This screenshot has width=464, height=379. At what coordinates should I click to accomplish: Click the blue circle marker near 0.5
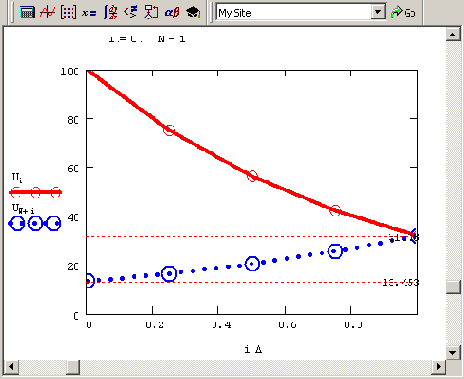[252, 264]
